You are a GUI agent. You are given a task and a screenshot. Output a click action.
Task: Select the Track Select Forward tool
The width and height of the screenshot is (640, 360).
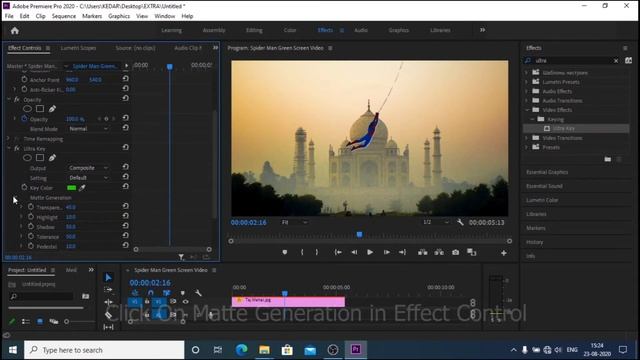coord(108,289)
